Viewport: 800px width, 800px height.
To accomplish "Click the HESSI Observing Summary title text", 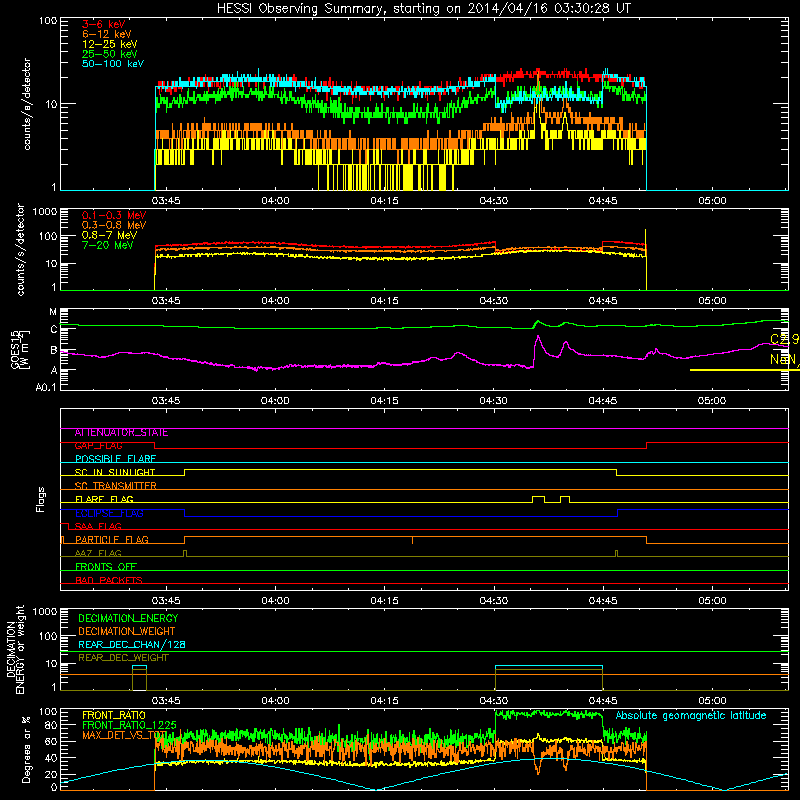I will click(424, 9).
